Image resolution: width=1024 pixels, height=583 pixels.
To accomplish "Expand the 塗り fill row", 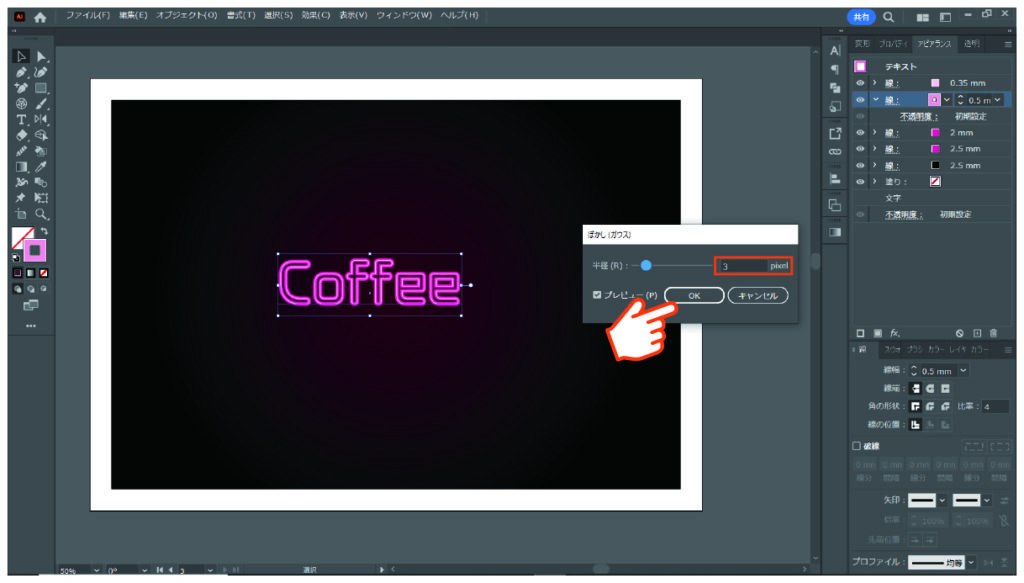I will coord(875,181).
